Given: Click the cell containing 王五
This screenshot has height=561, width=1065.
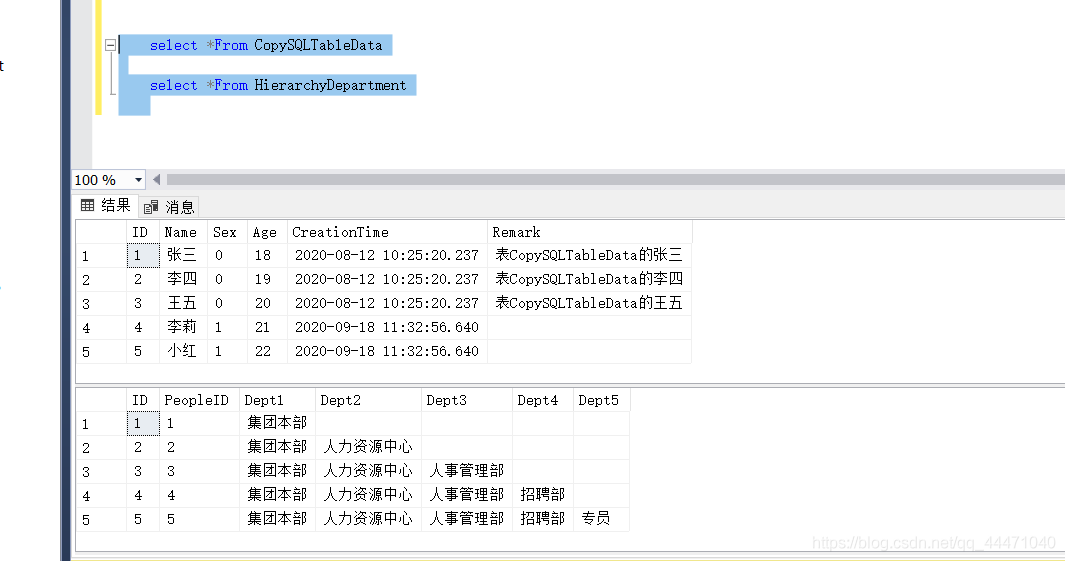Looking at the screenshot, I should tap(183, 303).
